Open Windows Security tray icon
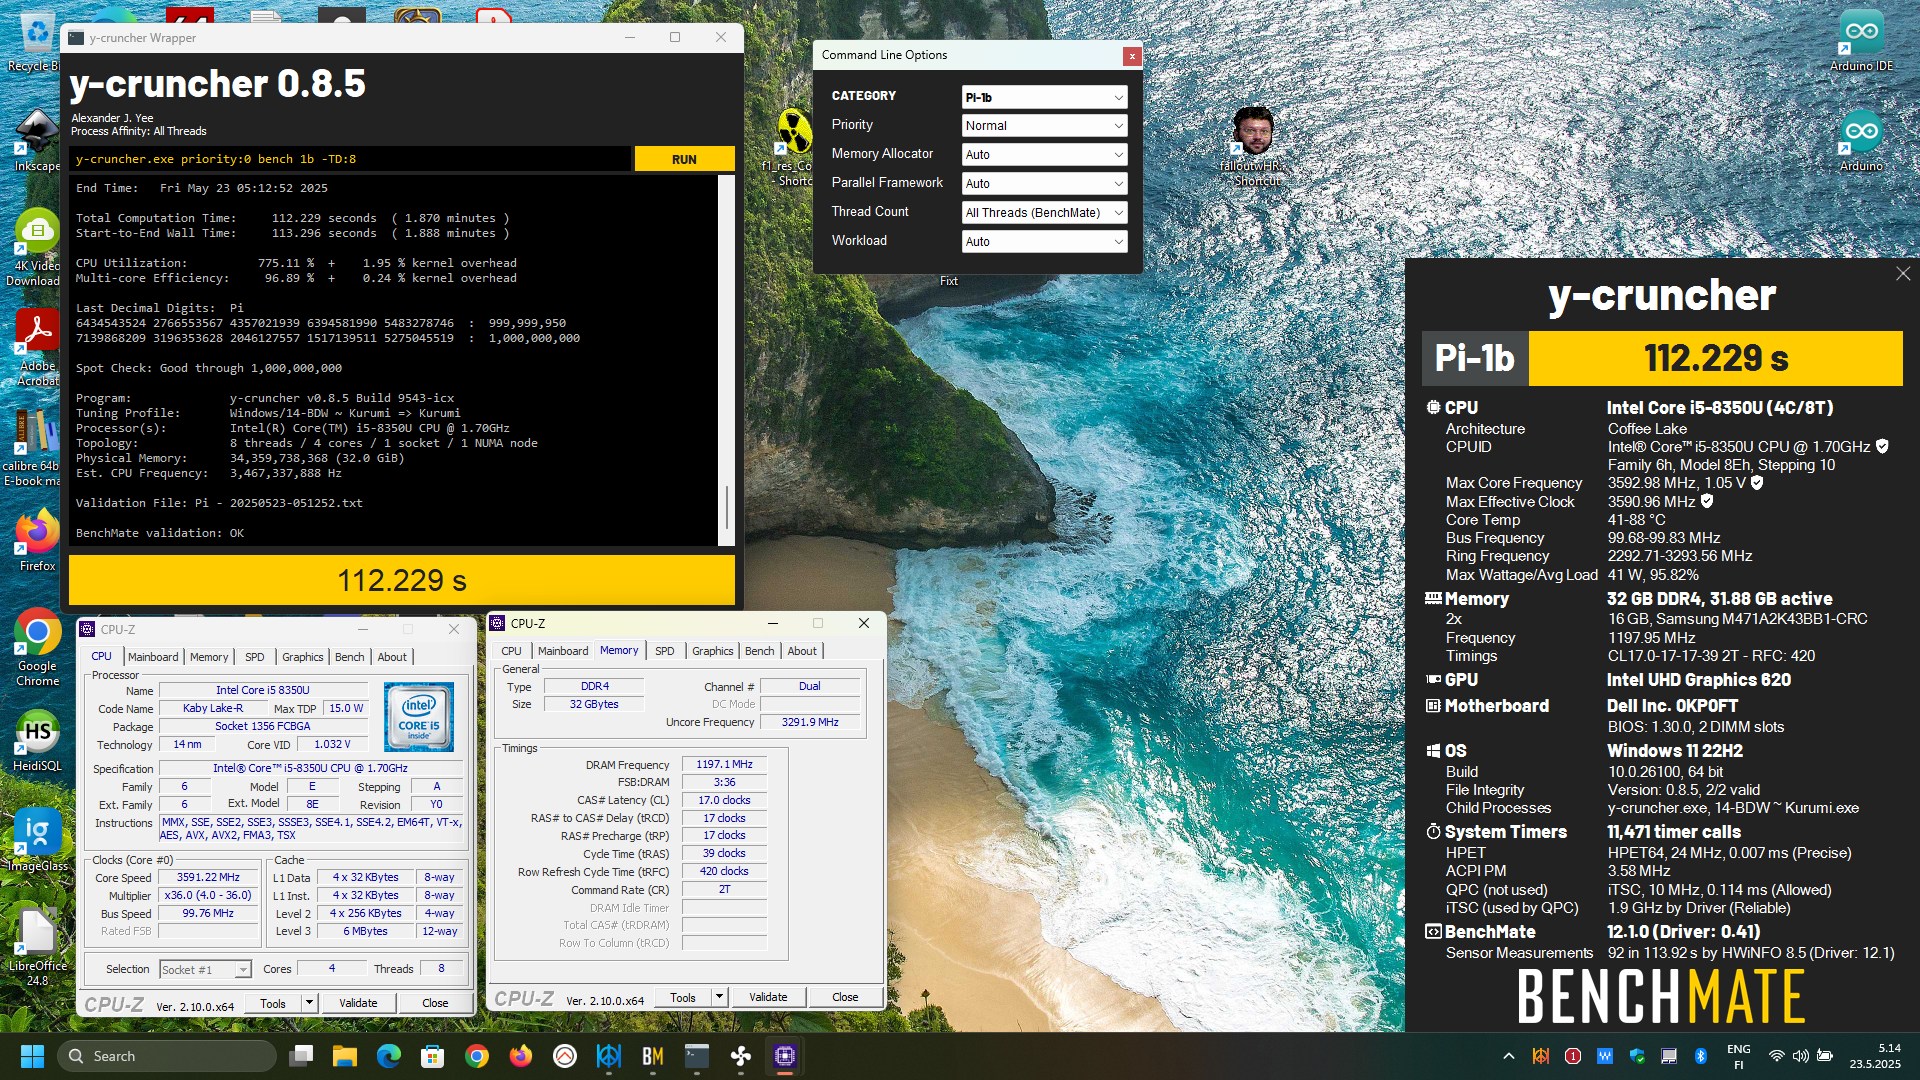 [1637, 1056]
